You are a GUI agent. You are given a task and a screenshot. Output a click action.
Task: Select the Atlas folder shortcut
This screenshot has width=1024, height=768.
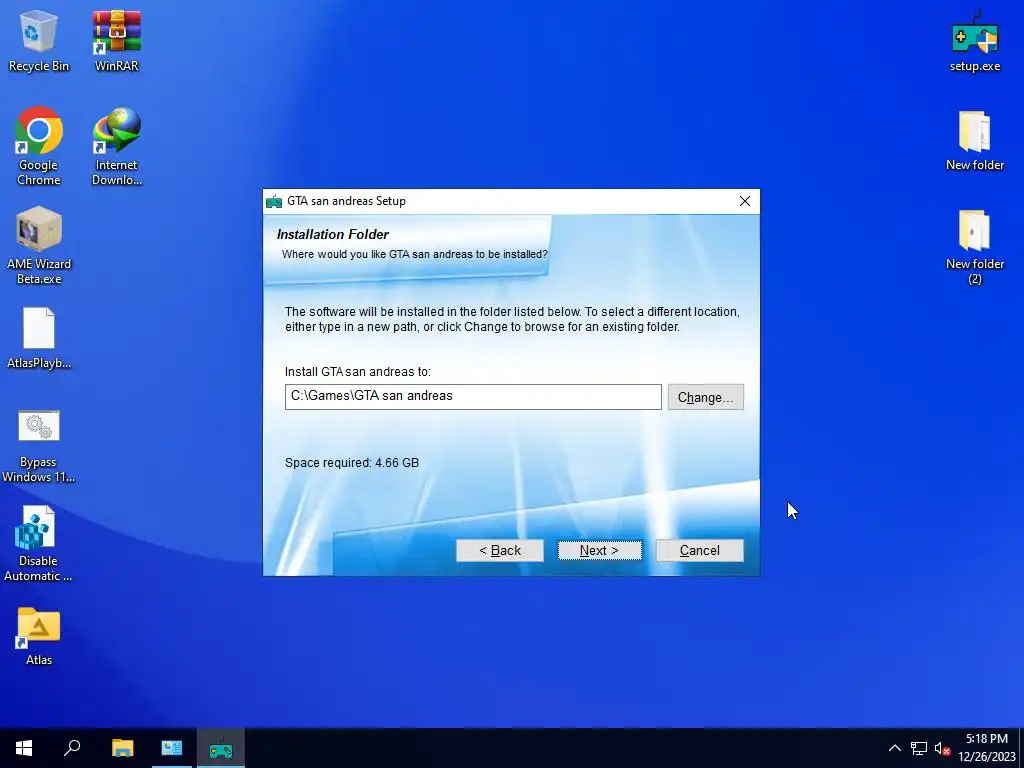(x=39, y=636)
